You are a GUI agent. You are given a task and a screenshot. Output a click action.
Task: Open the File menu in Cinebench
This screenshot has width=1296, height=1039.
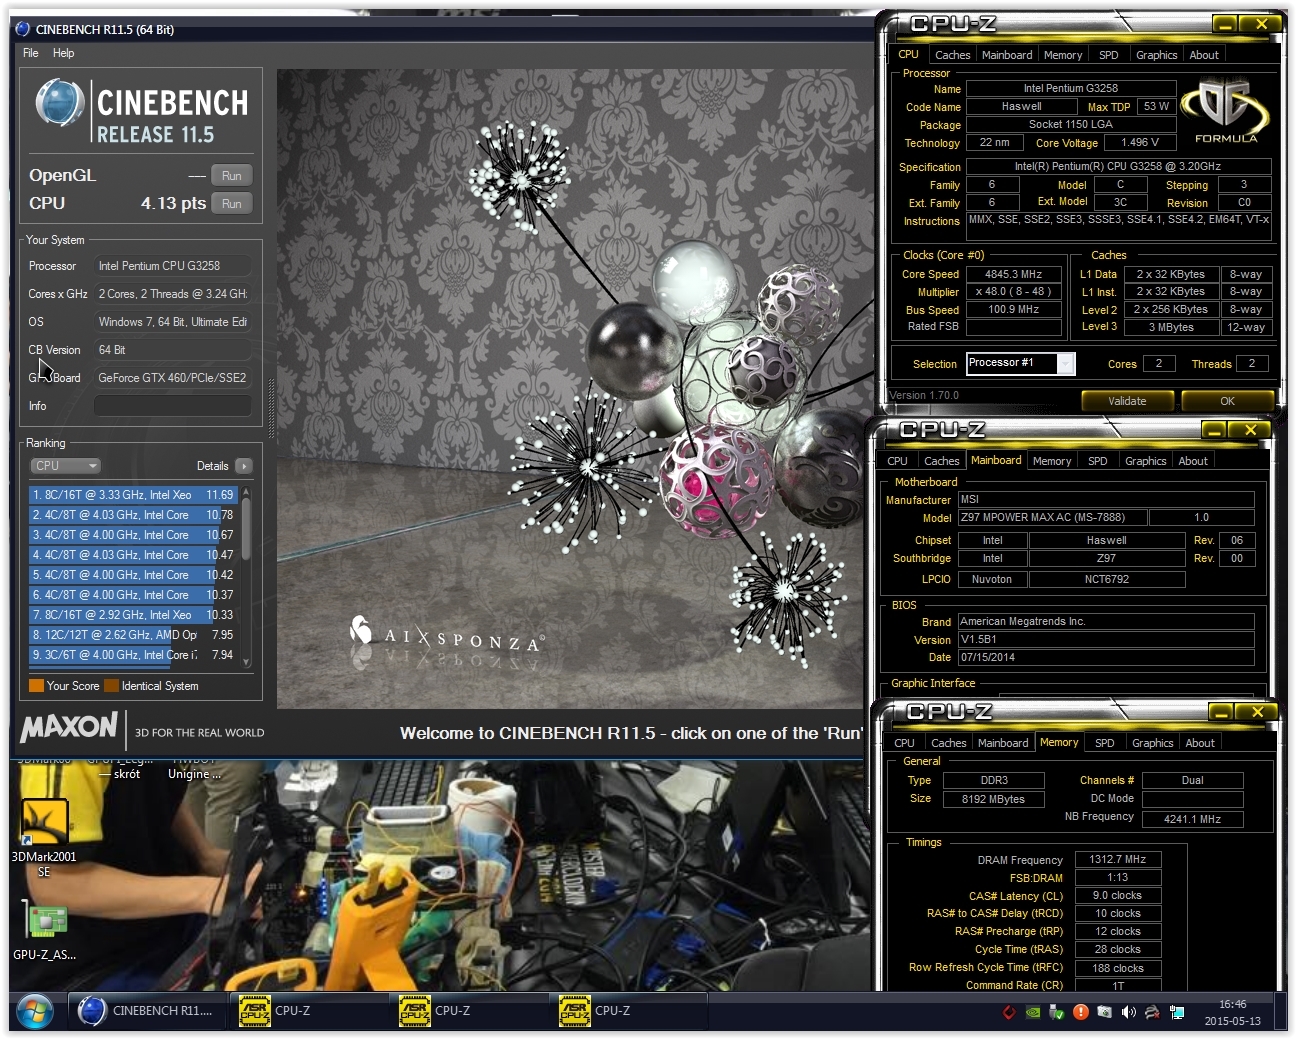31,53
